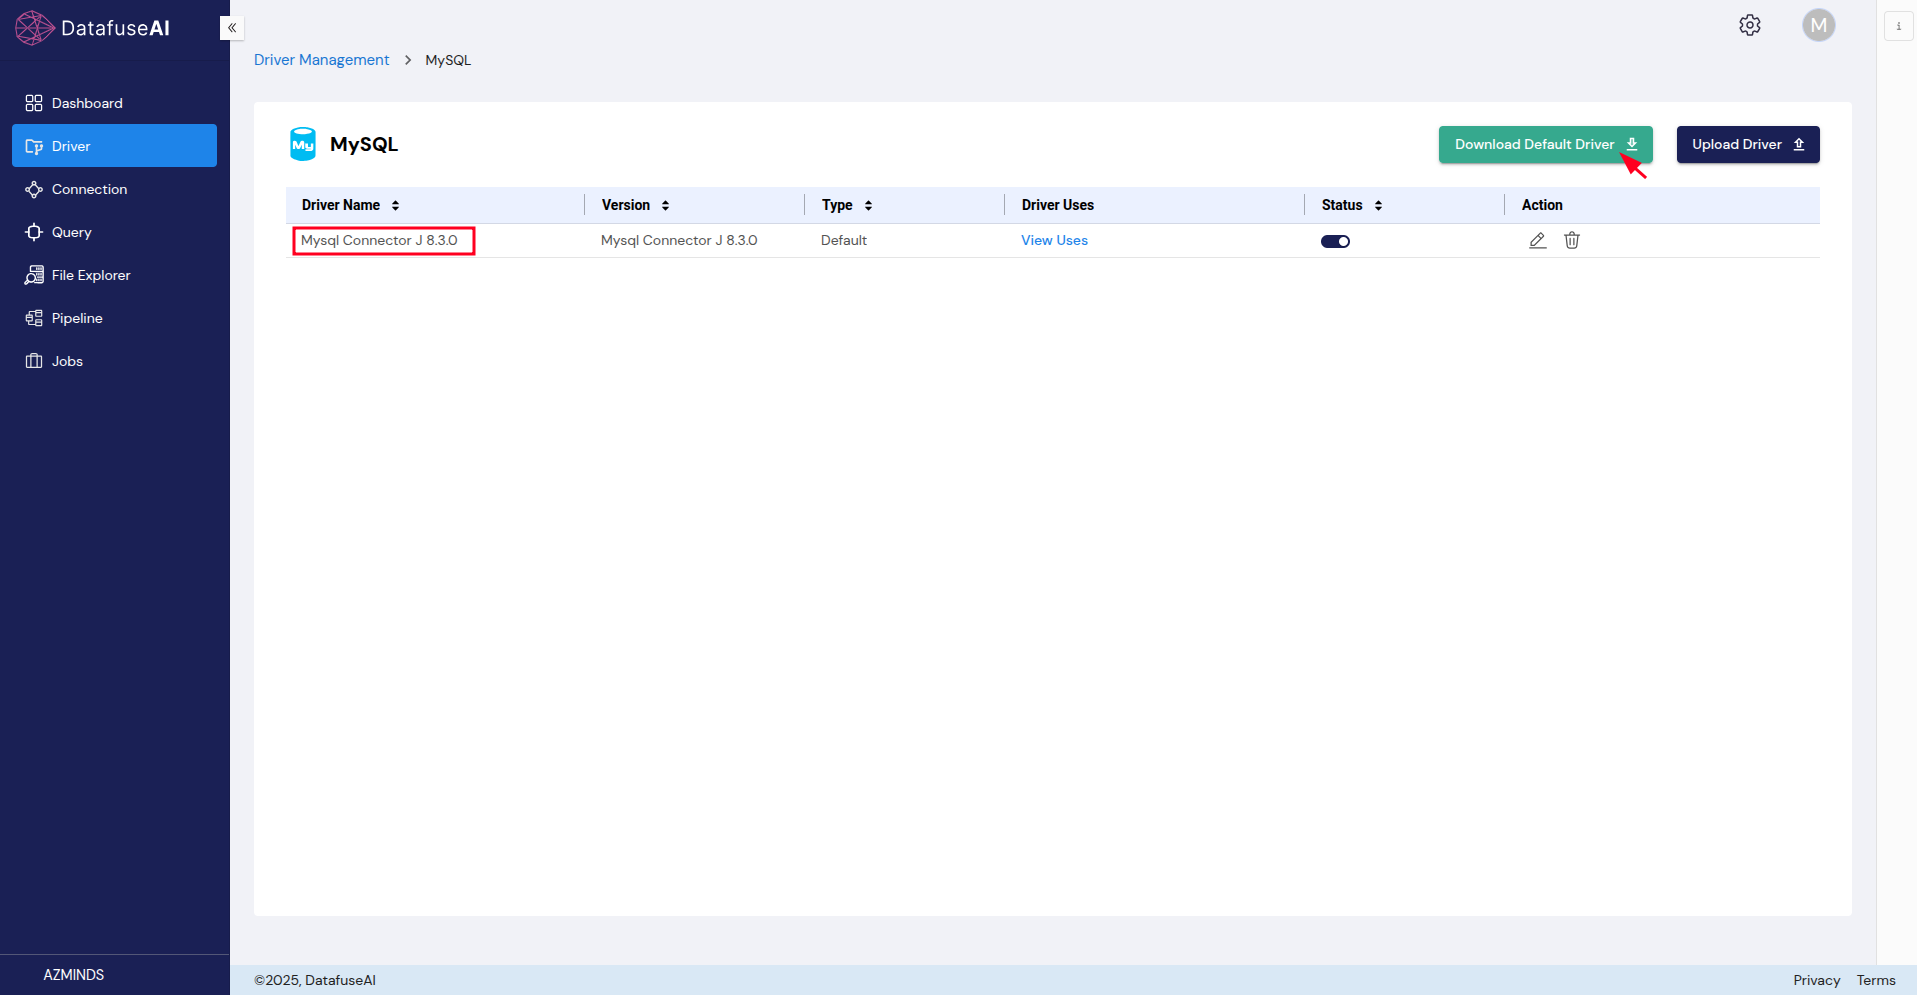Delete the driver using the trash icon
Image resolution: width=1917 pixels, height=995 pixels.
point(1572,240)
